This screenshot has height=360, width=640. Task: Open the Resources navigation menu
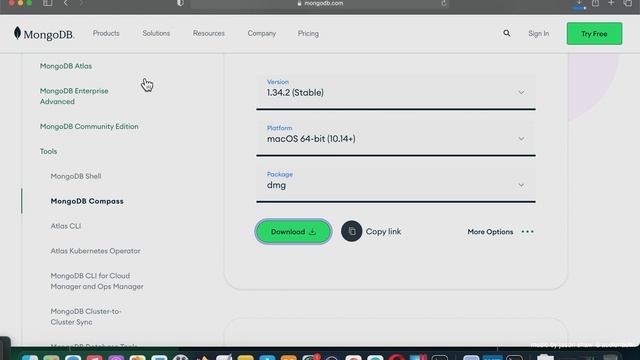click(209, 33)
